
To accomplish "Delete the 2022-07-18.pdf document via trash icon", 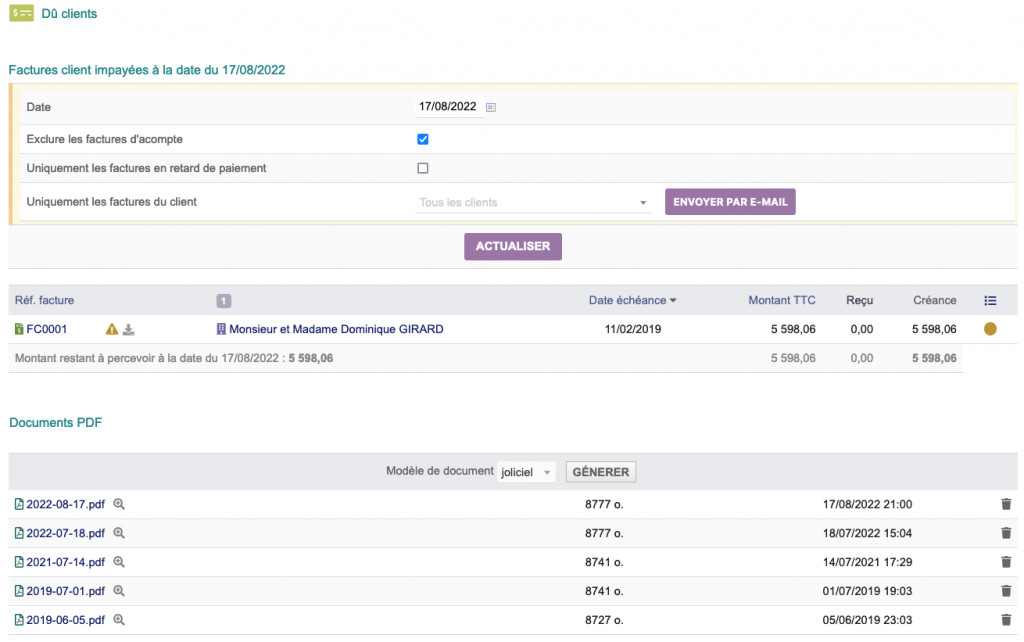I will [x=1006, y=534].
